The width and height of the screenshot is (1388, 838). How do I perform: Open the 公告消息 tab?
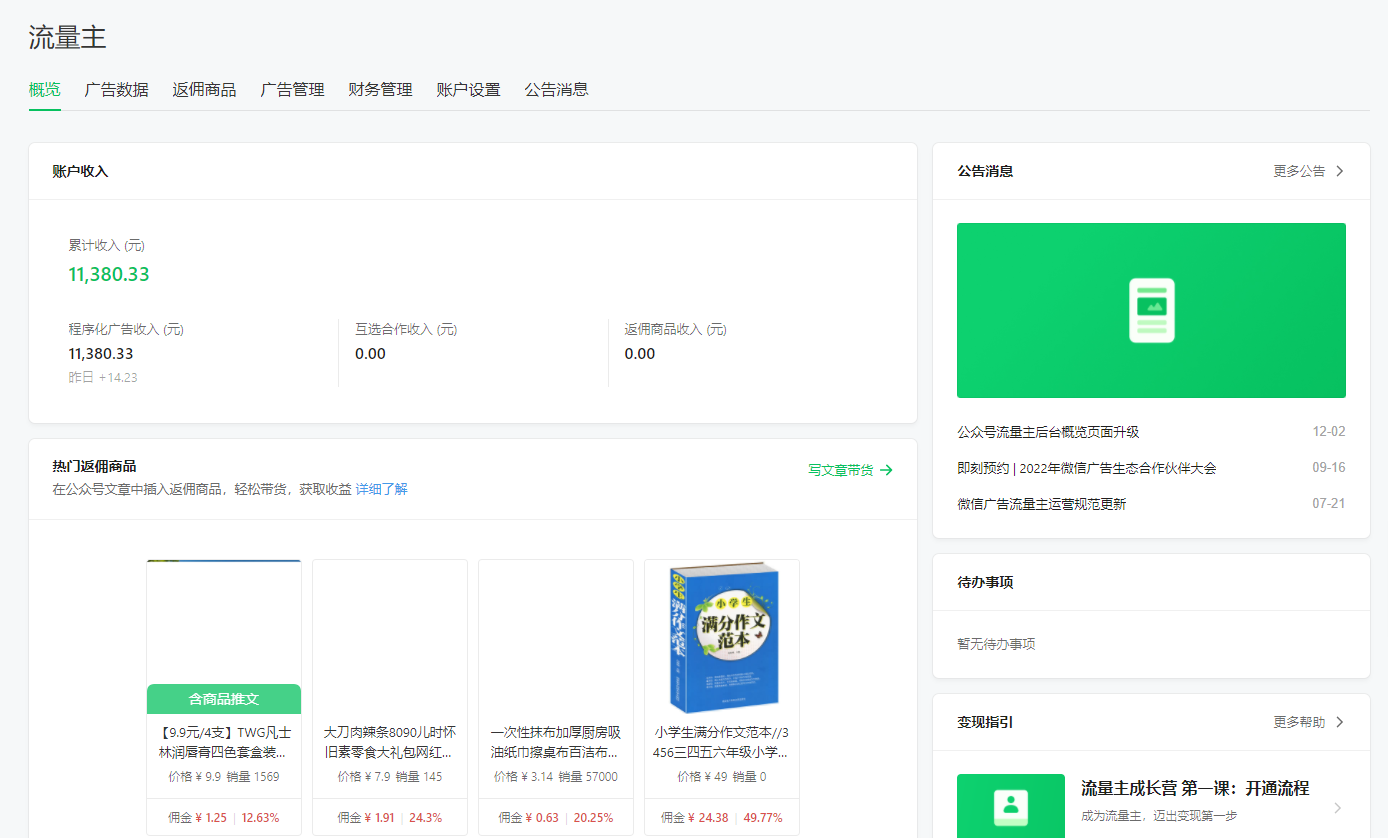coord(556,90)
